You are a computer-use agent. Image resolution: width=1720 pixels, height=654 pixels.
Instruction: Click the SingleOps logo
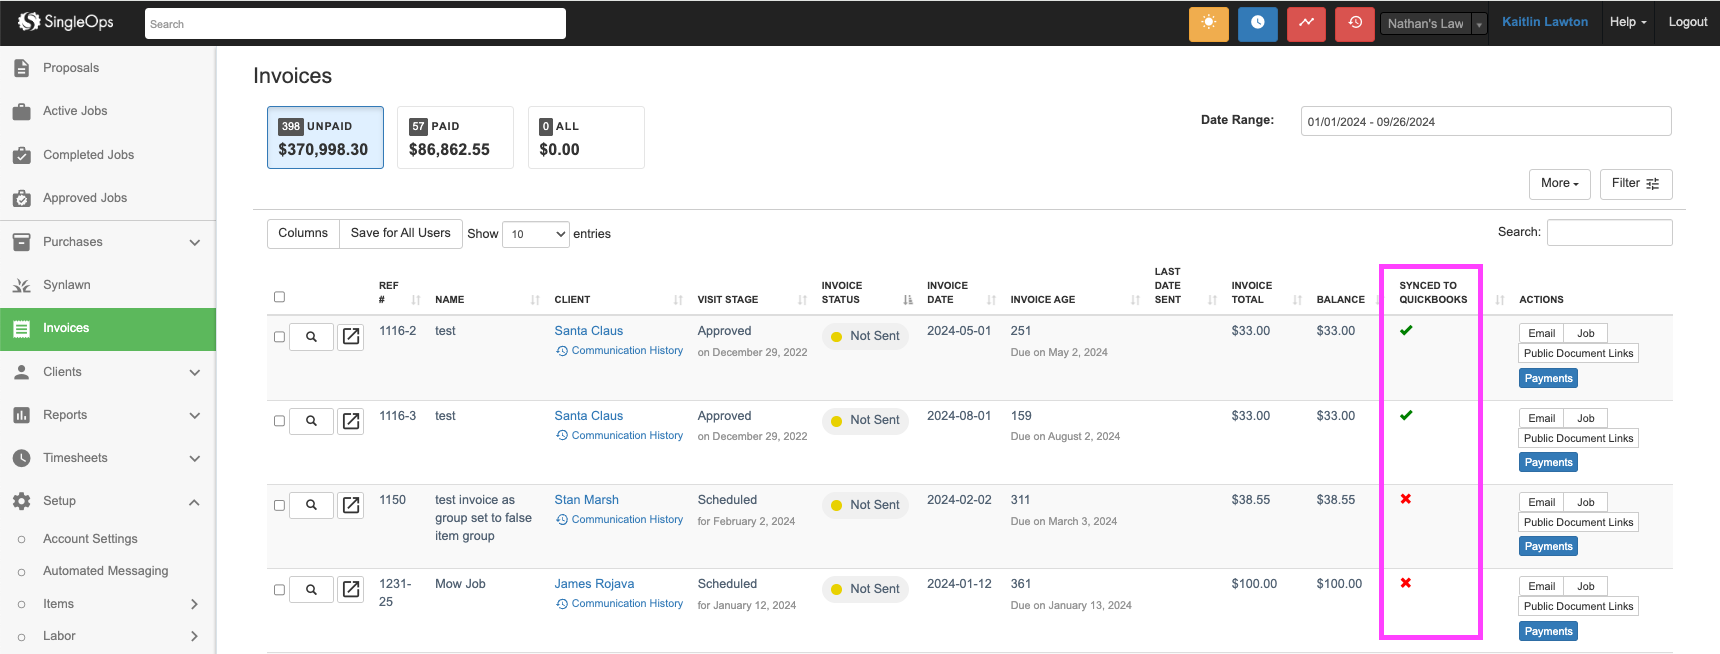(x=66, y=22)
